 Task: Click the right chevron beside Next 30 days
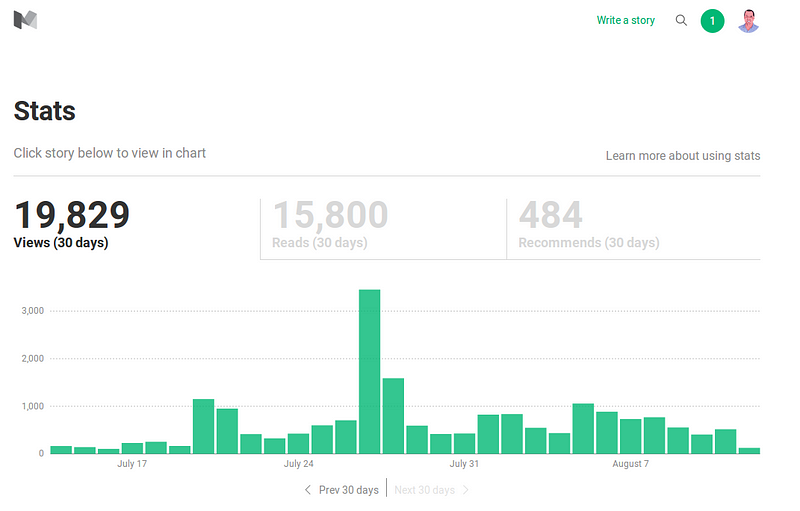point(465,490)
